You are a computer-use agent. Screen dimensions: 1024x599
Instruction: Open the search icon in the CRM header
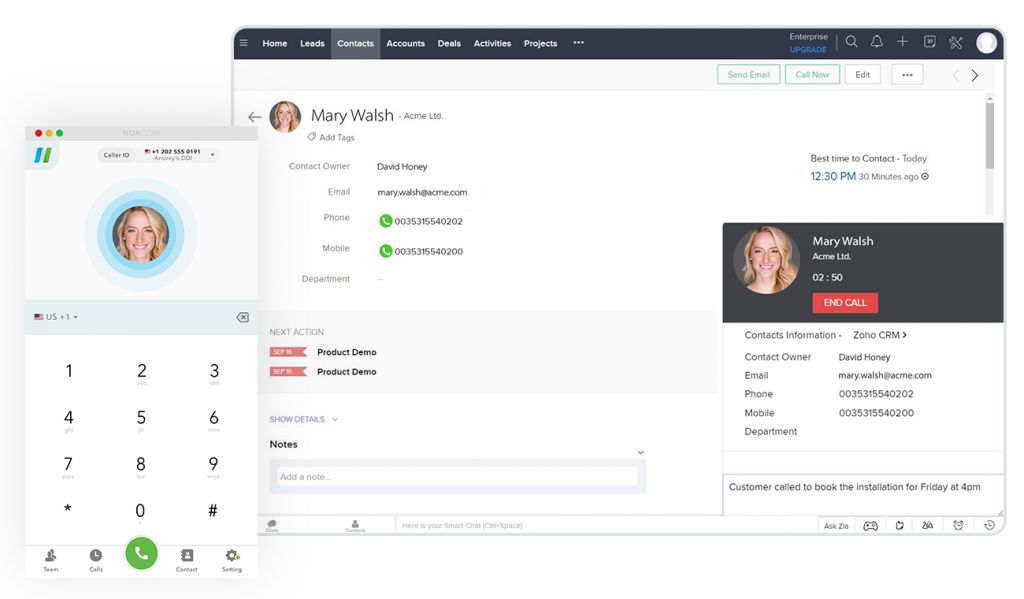click(851, 42)
